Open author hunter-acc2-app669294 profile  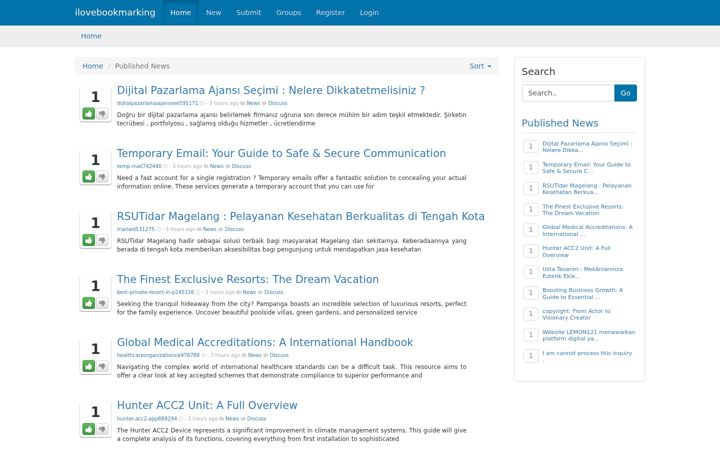click(x=147, y=419)
